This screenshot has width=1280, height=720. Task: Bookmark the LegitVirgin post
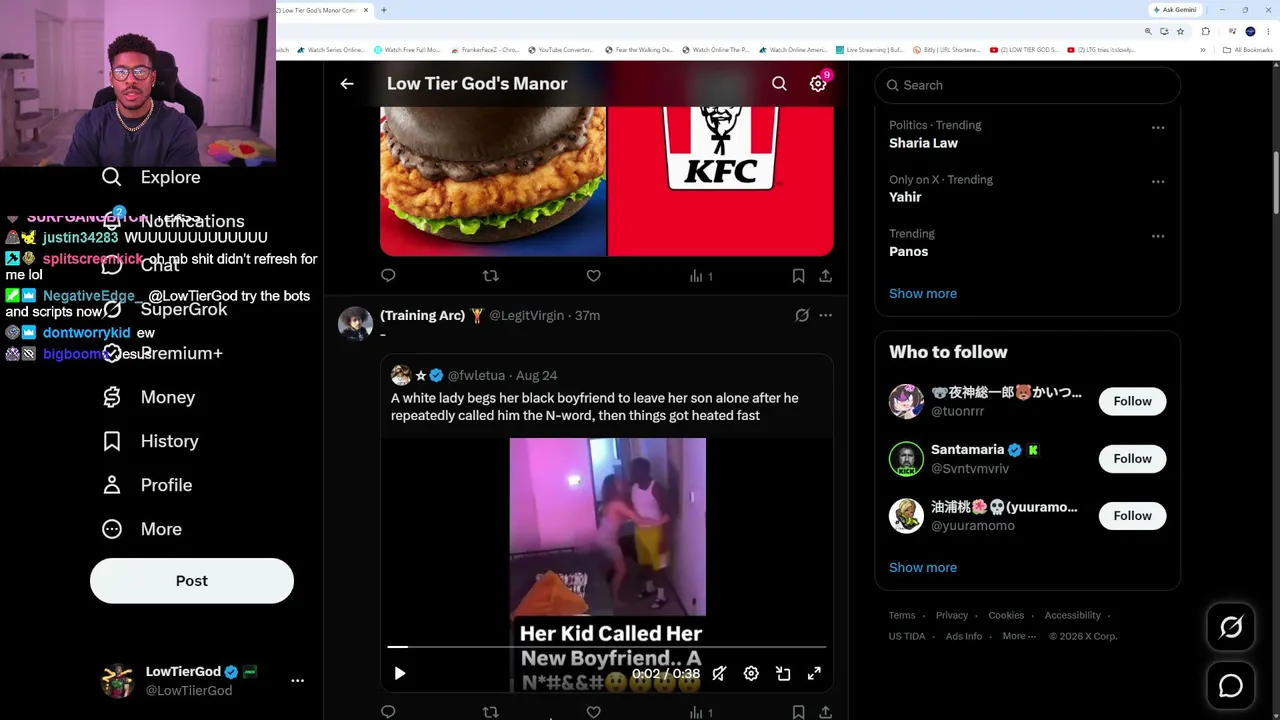798,712
